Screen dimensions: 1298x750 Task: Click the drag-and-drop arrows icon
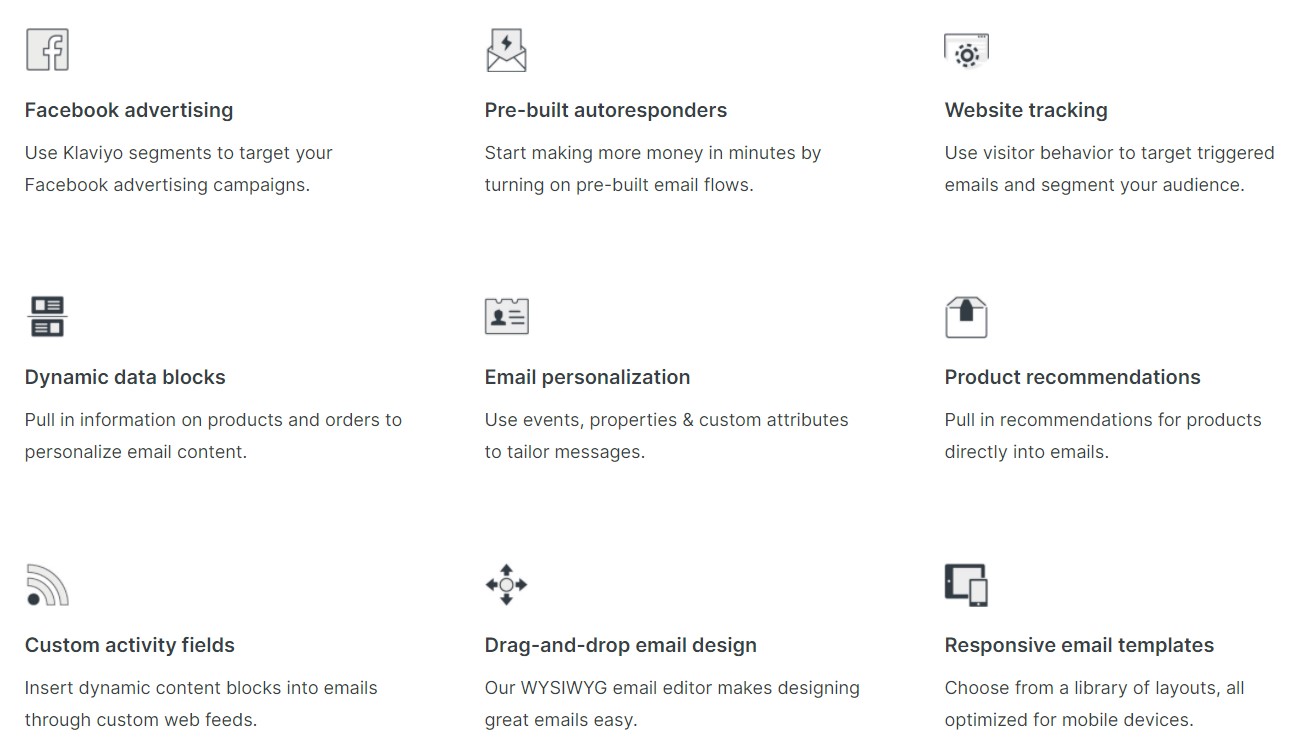[506, 584]
